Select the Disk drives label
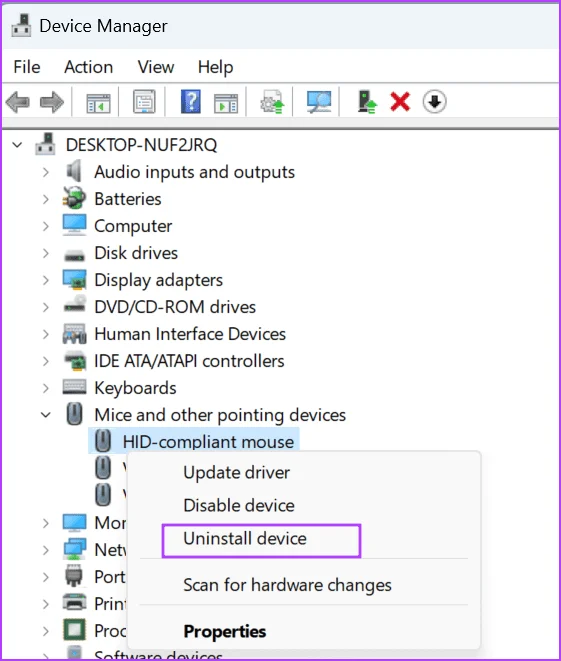This screenshot has width=561, height=661. tap(136, 253)
